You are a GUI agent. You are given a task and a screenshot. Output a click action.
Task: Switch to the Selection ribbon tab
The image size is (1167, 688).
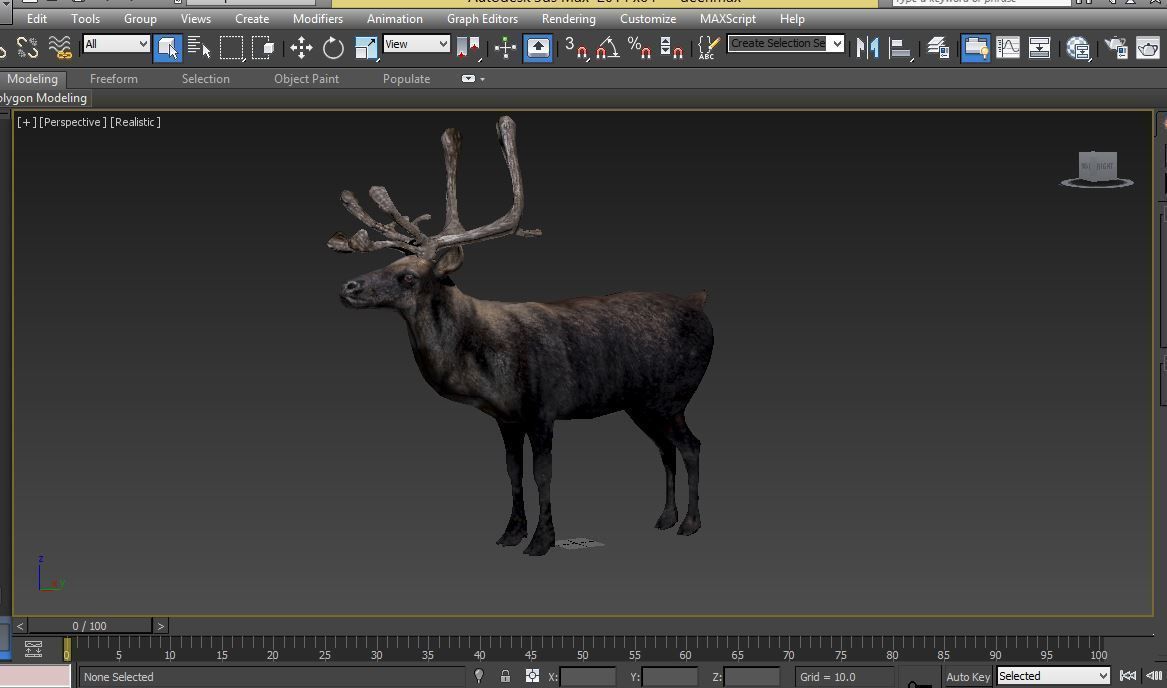click(x=205, y=79)
